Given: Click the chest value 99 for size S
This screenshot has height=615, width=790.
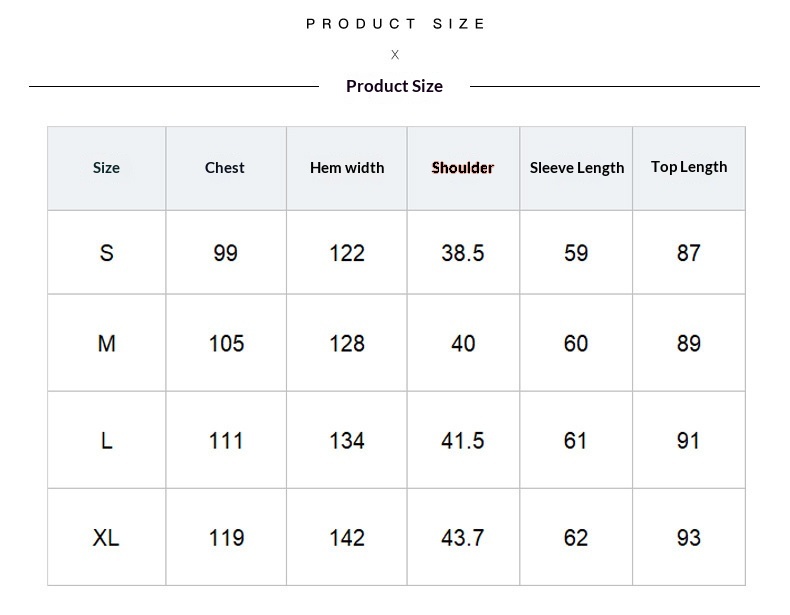Looking at the screenshot, I should pyautogui.click(x=226, y=253).
